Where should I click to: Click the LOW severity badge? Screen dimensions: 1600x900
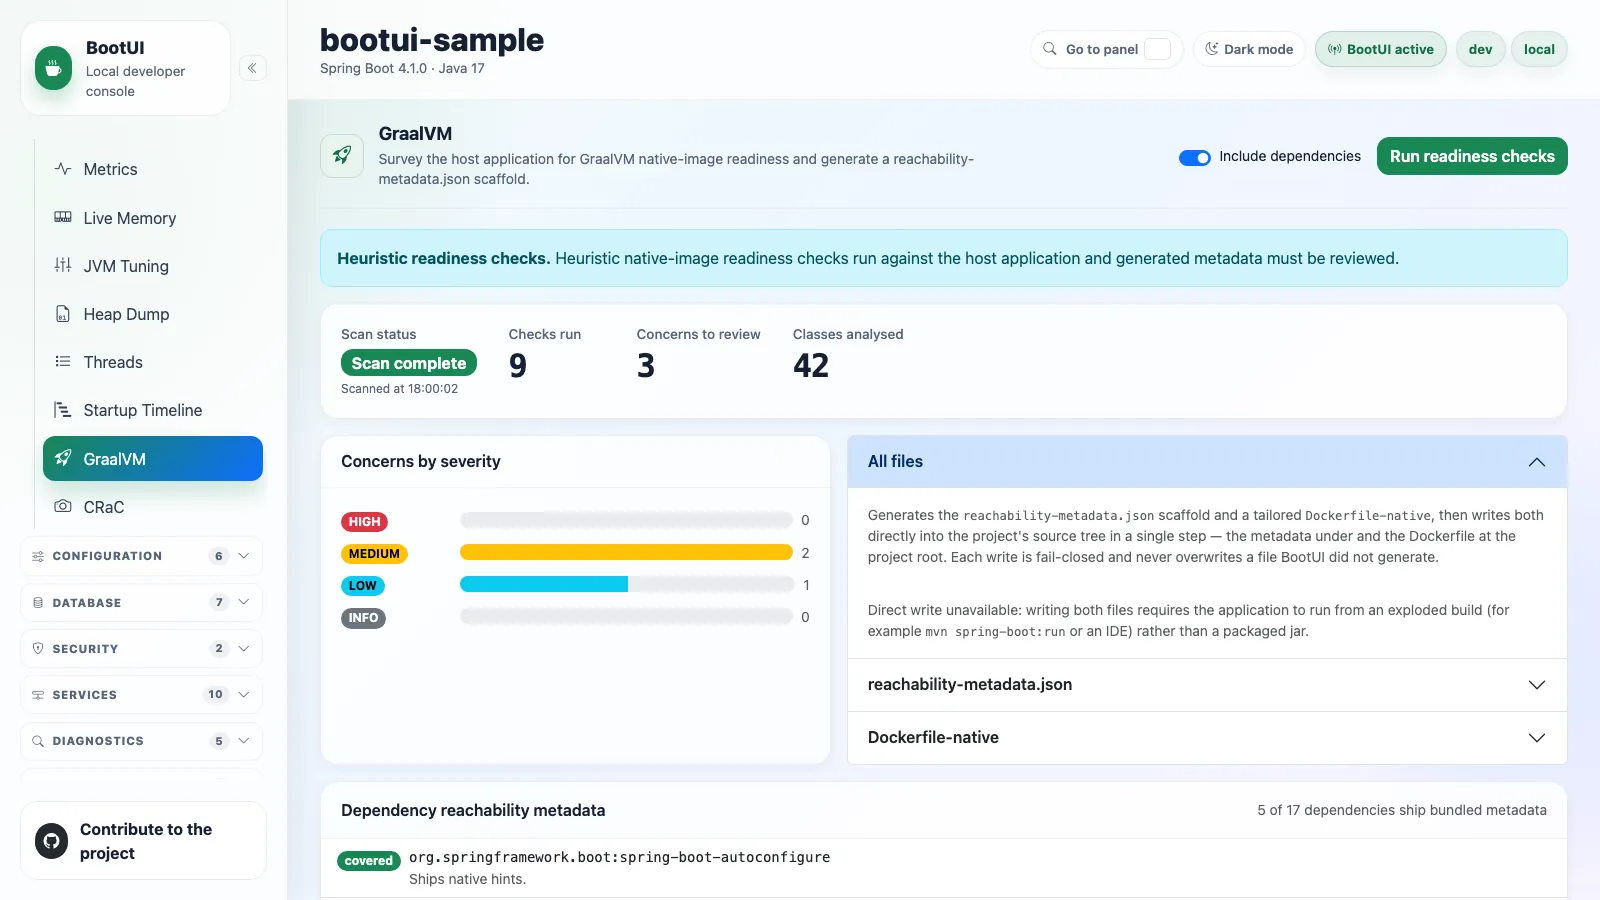pyautogui.click(x=362, y=585)
